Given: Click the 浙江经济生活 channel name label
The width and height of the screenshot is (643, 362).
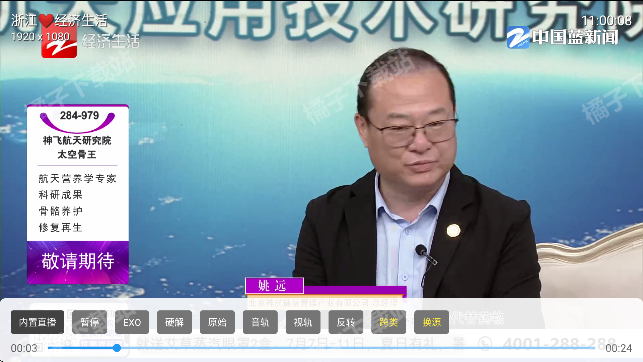Looking at the screenshot, I should 59,20.
